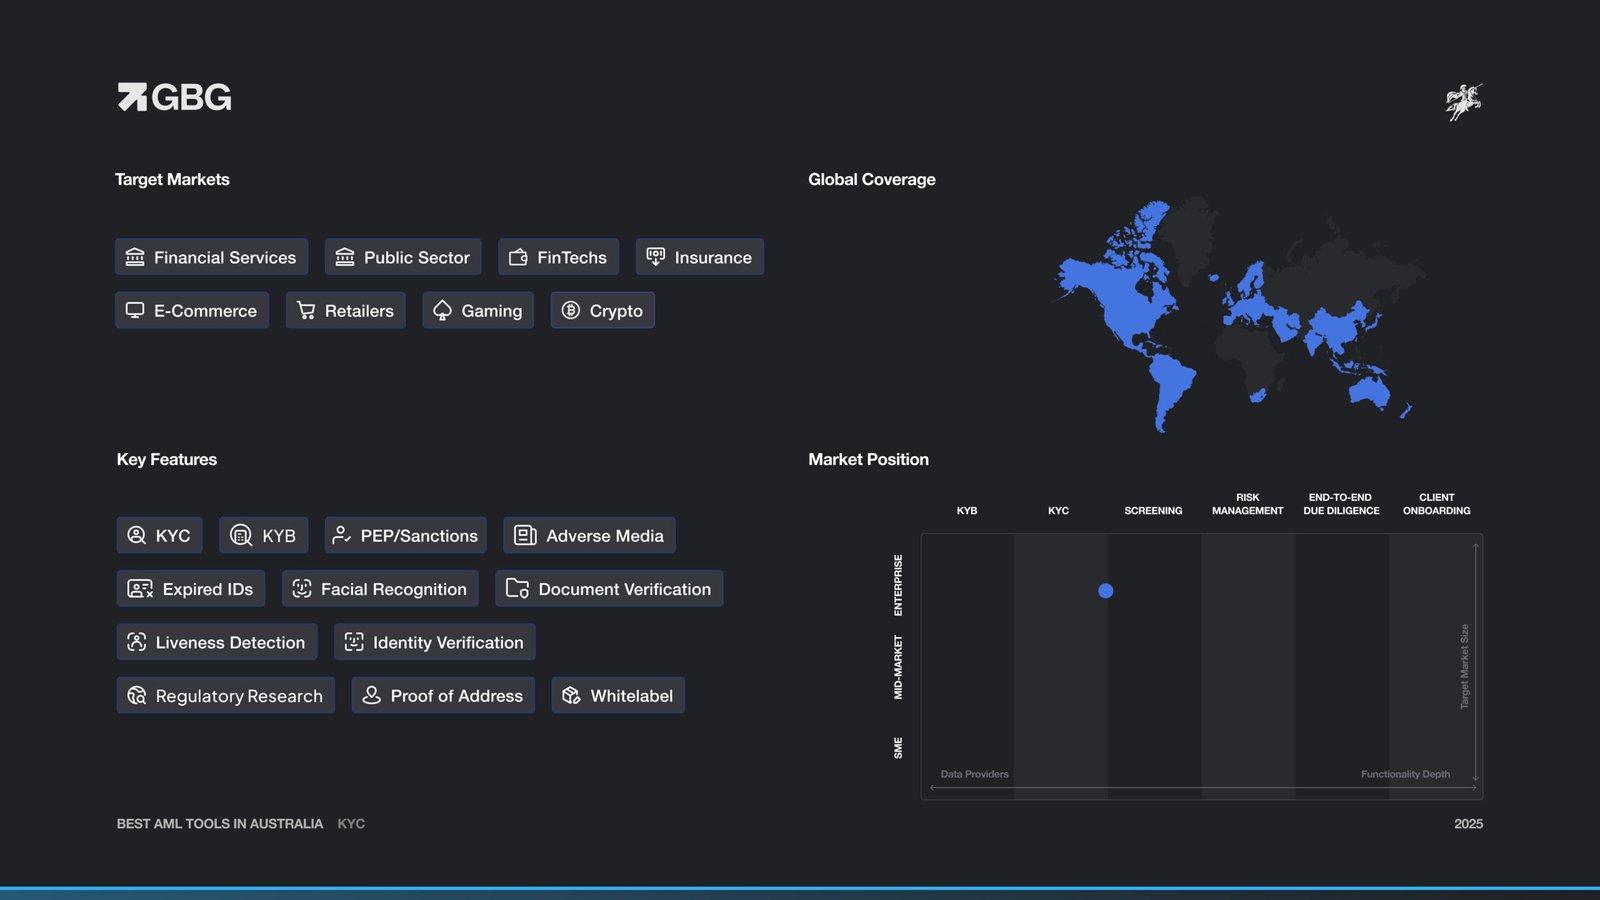Click the MID-MARKET axis label
Viewport: 1600px width, 900px height.
[898, 667]
